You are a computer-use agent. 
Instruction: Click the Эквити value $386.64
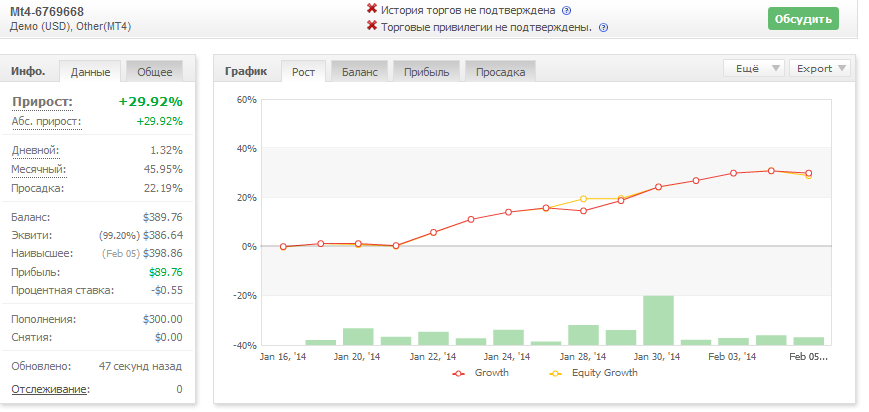coord(162,236)
